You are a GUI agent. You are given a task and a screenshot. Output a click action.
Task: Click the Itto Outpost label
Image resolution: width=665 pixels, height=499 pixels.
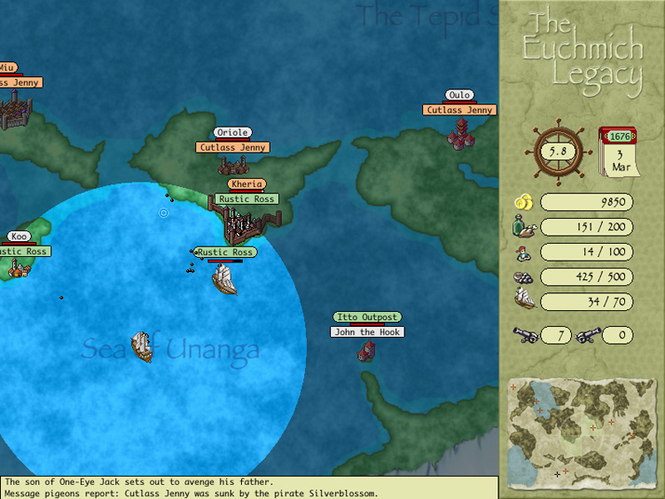point(367,317)
